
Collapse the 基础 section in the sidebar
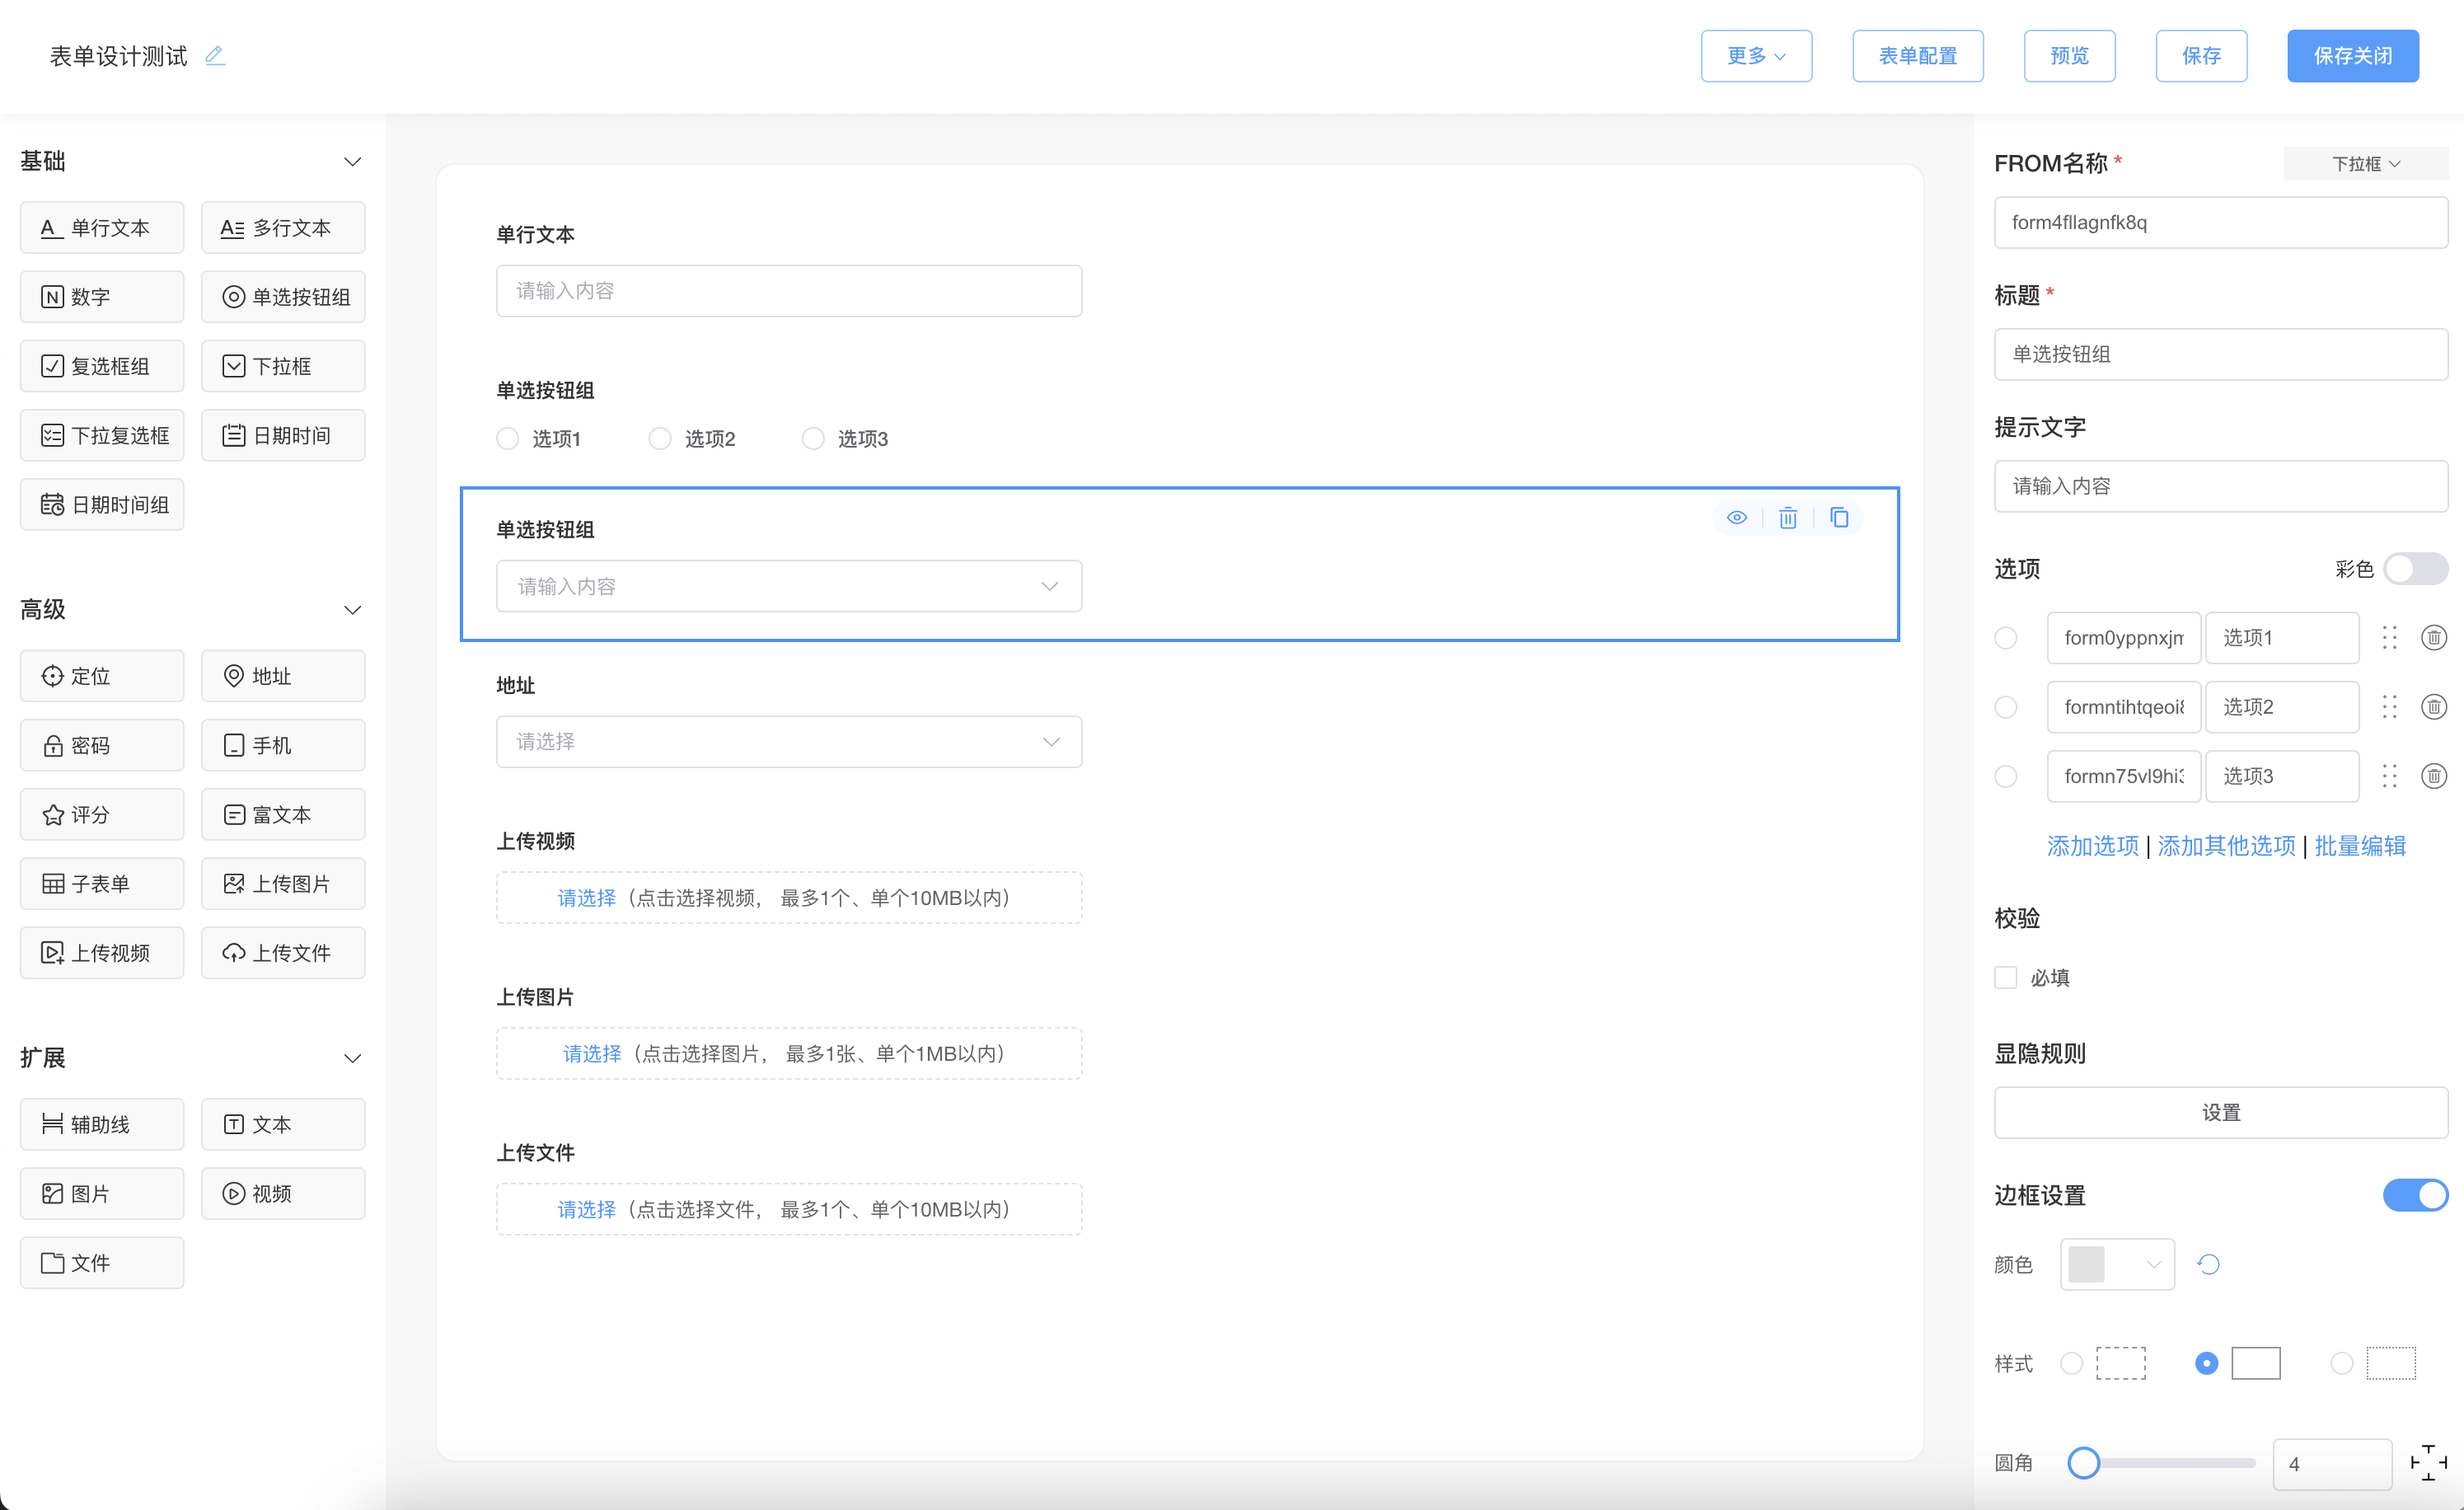(351, 161)
